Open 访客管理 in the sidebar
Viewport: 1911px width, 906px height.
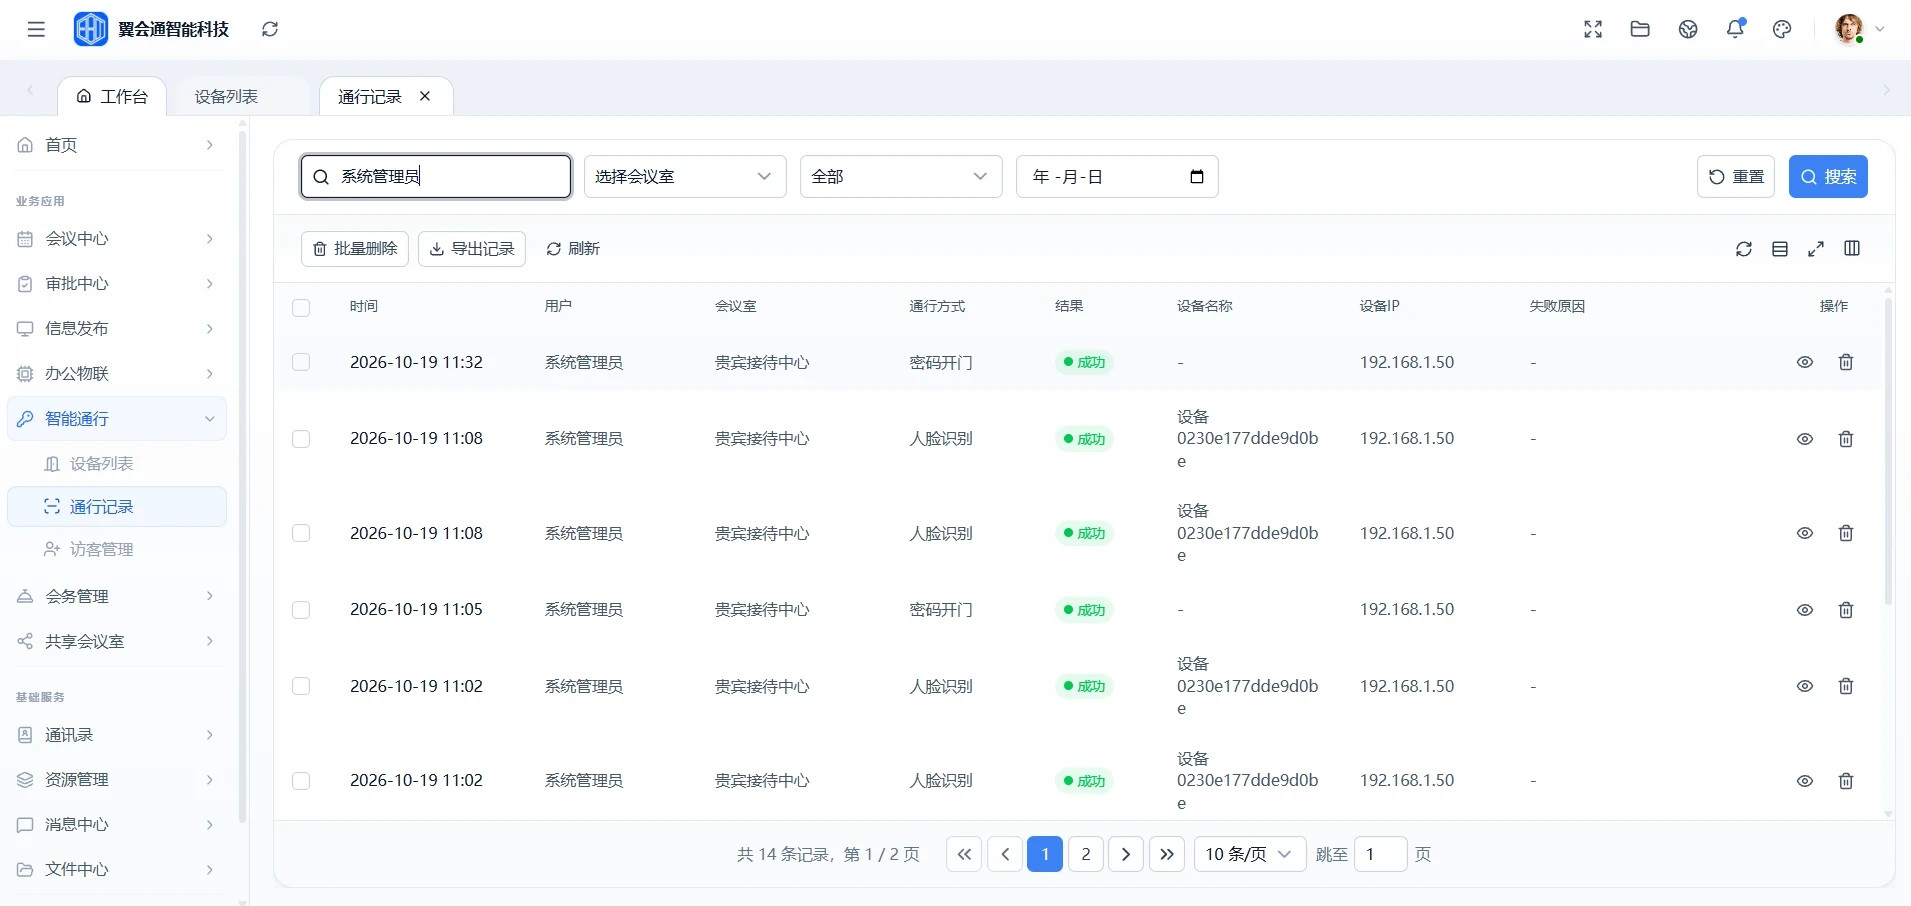coord(117,550)
